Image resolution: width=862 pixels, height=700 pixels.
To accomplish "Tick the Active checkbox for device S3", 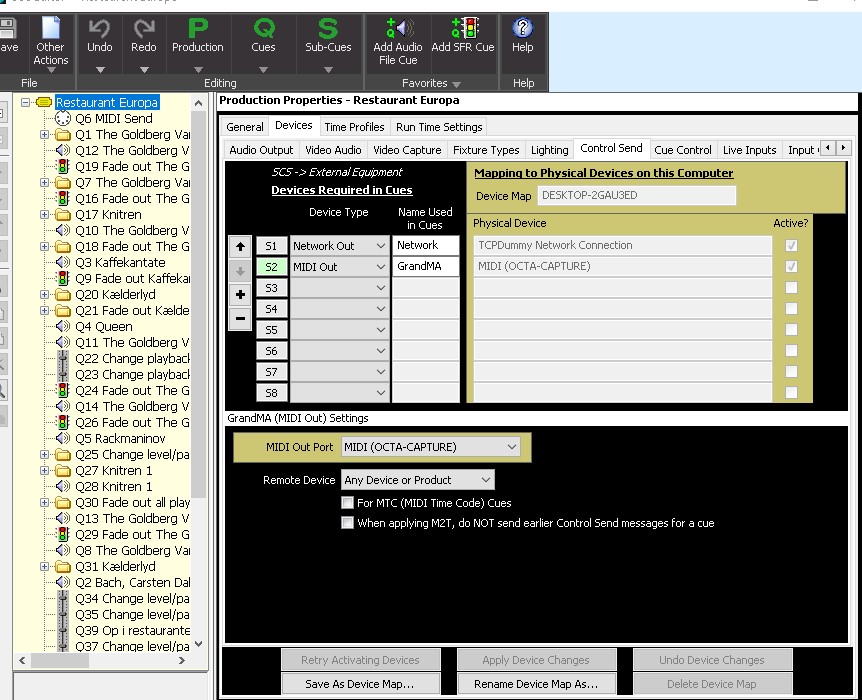I will click(x=792, y=288).
